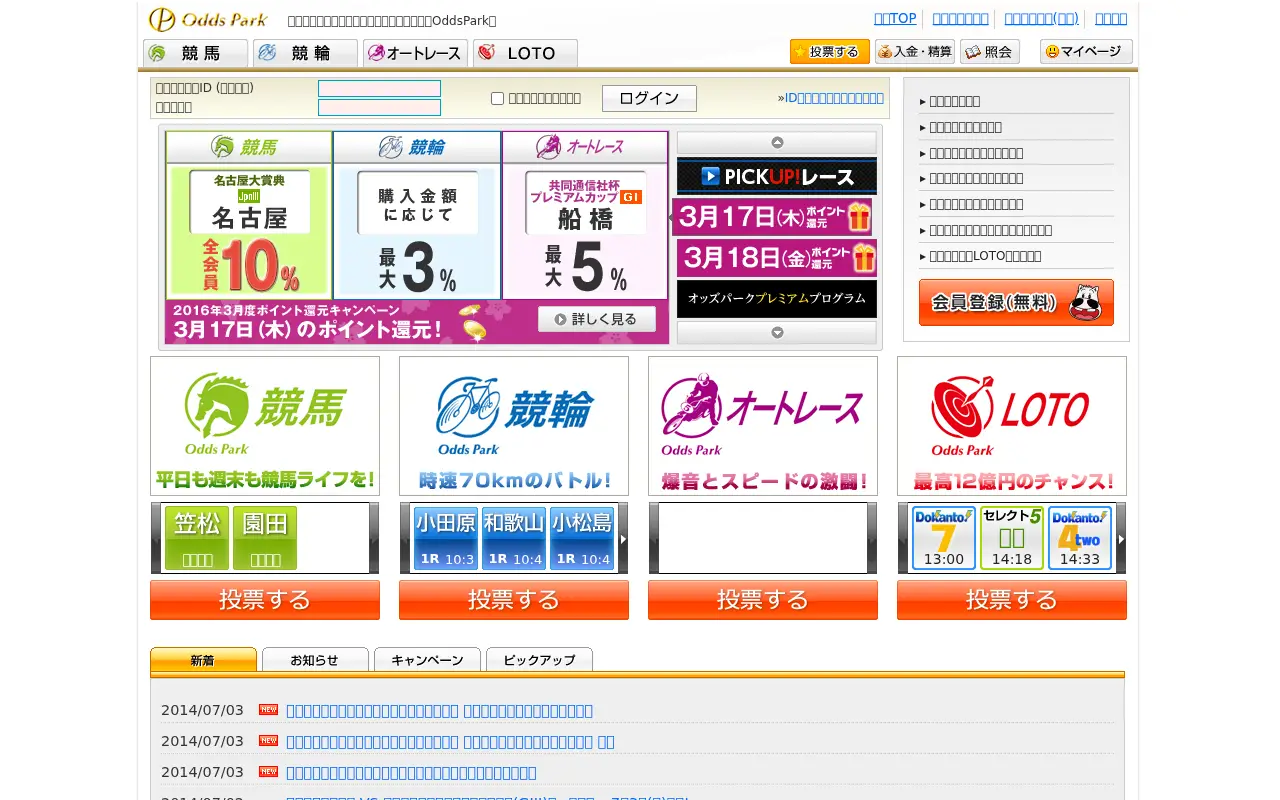The image size is (1280, 800).
Task: Switch to お知らせ news tab
Action: tap(315, 660)
